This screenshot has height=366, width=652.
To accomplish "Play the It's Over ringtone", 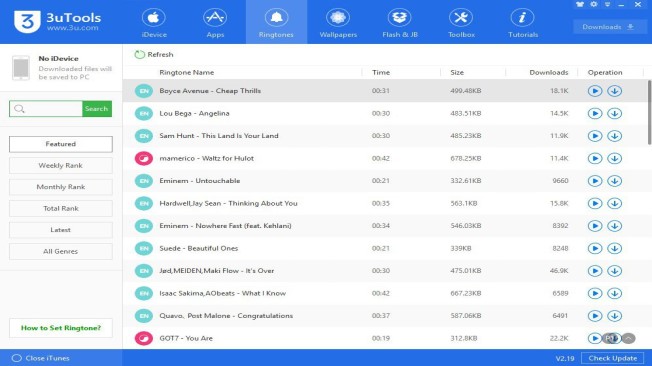I will (x=595, y=271).
